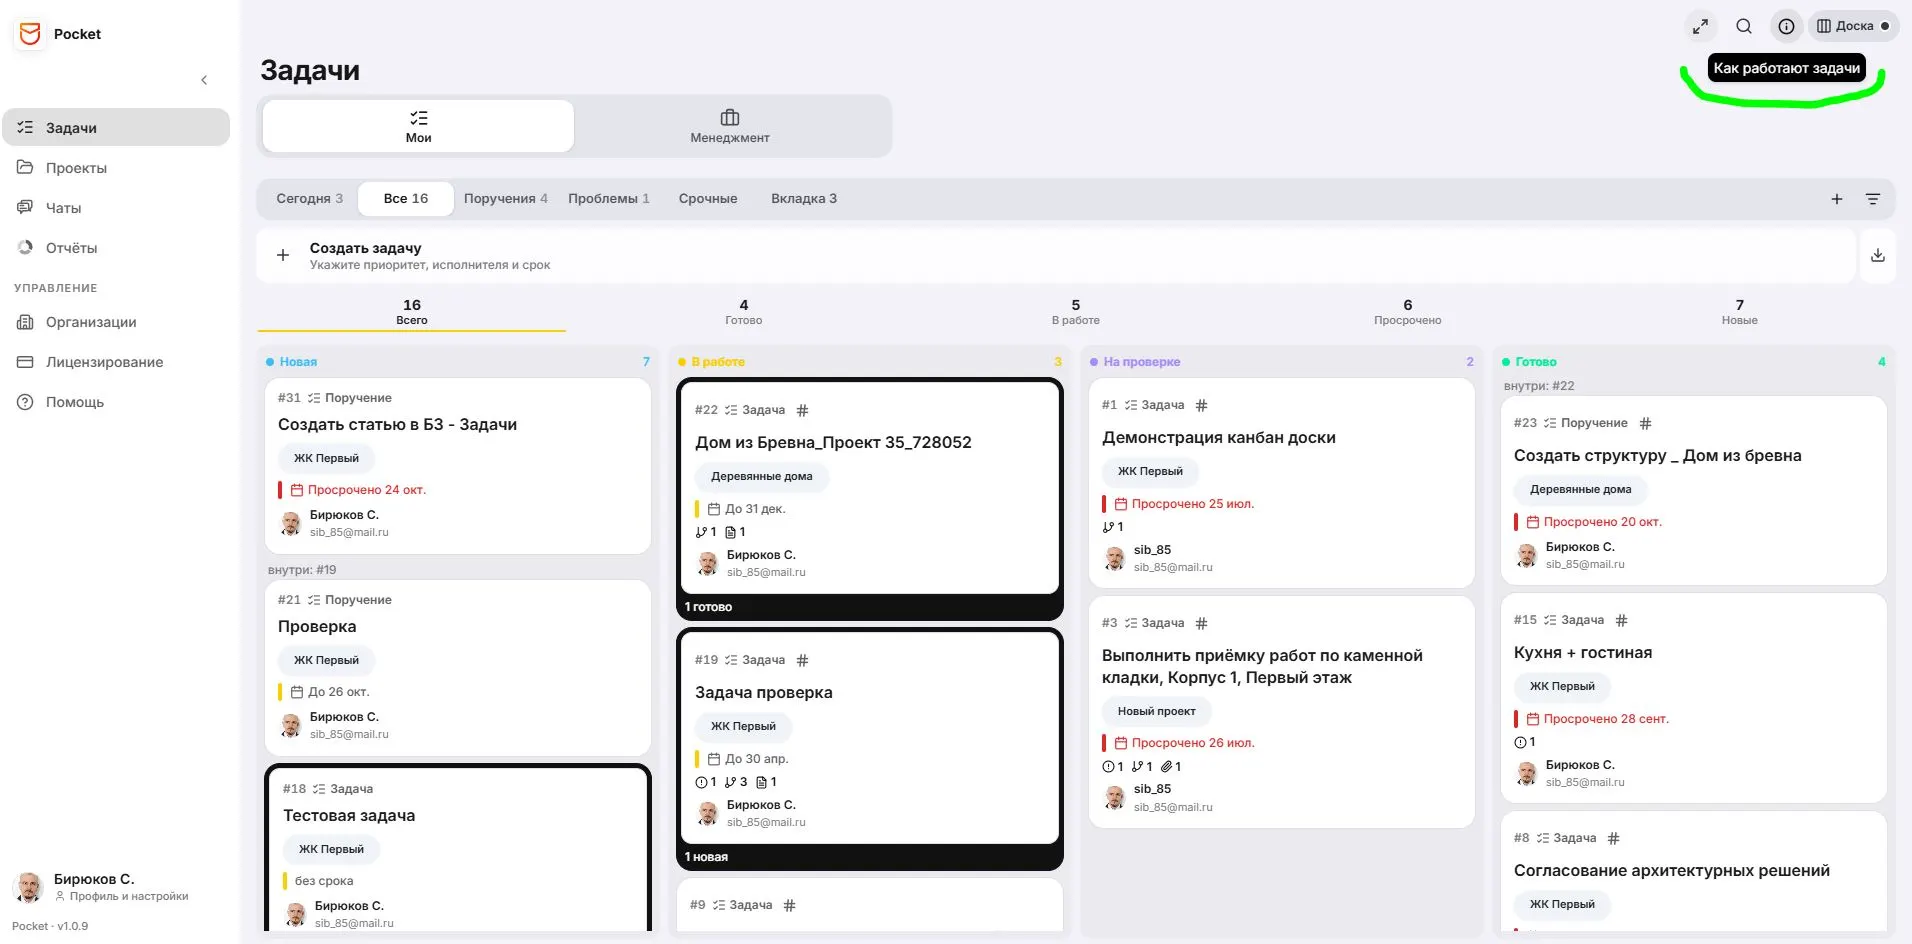1912x944 pixels.
Task: Select Задачи in the sidebar
Action: tap(116, 128)
